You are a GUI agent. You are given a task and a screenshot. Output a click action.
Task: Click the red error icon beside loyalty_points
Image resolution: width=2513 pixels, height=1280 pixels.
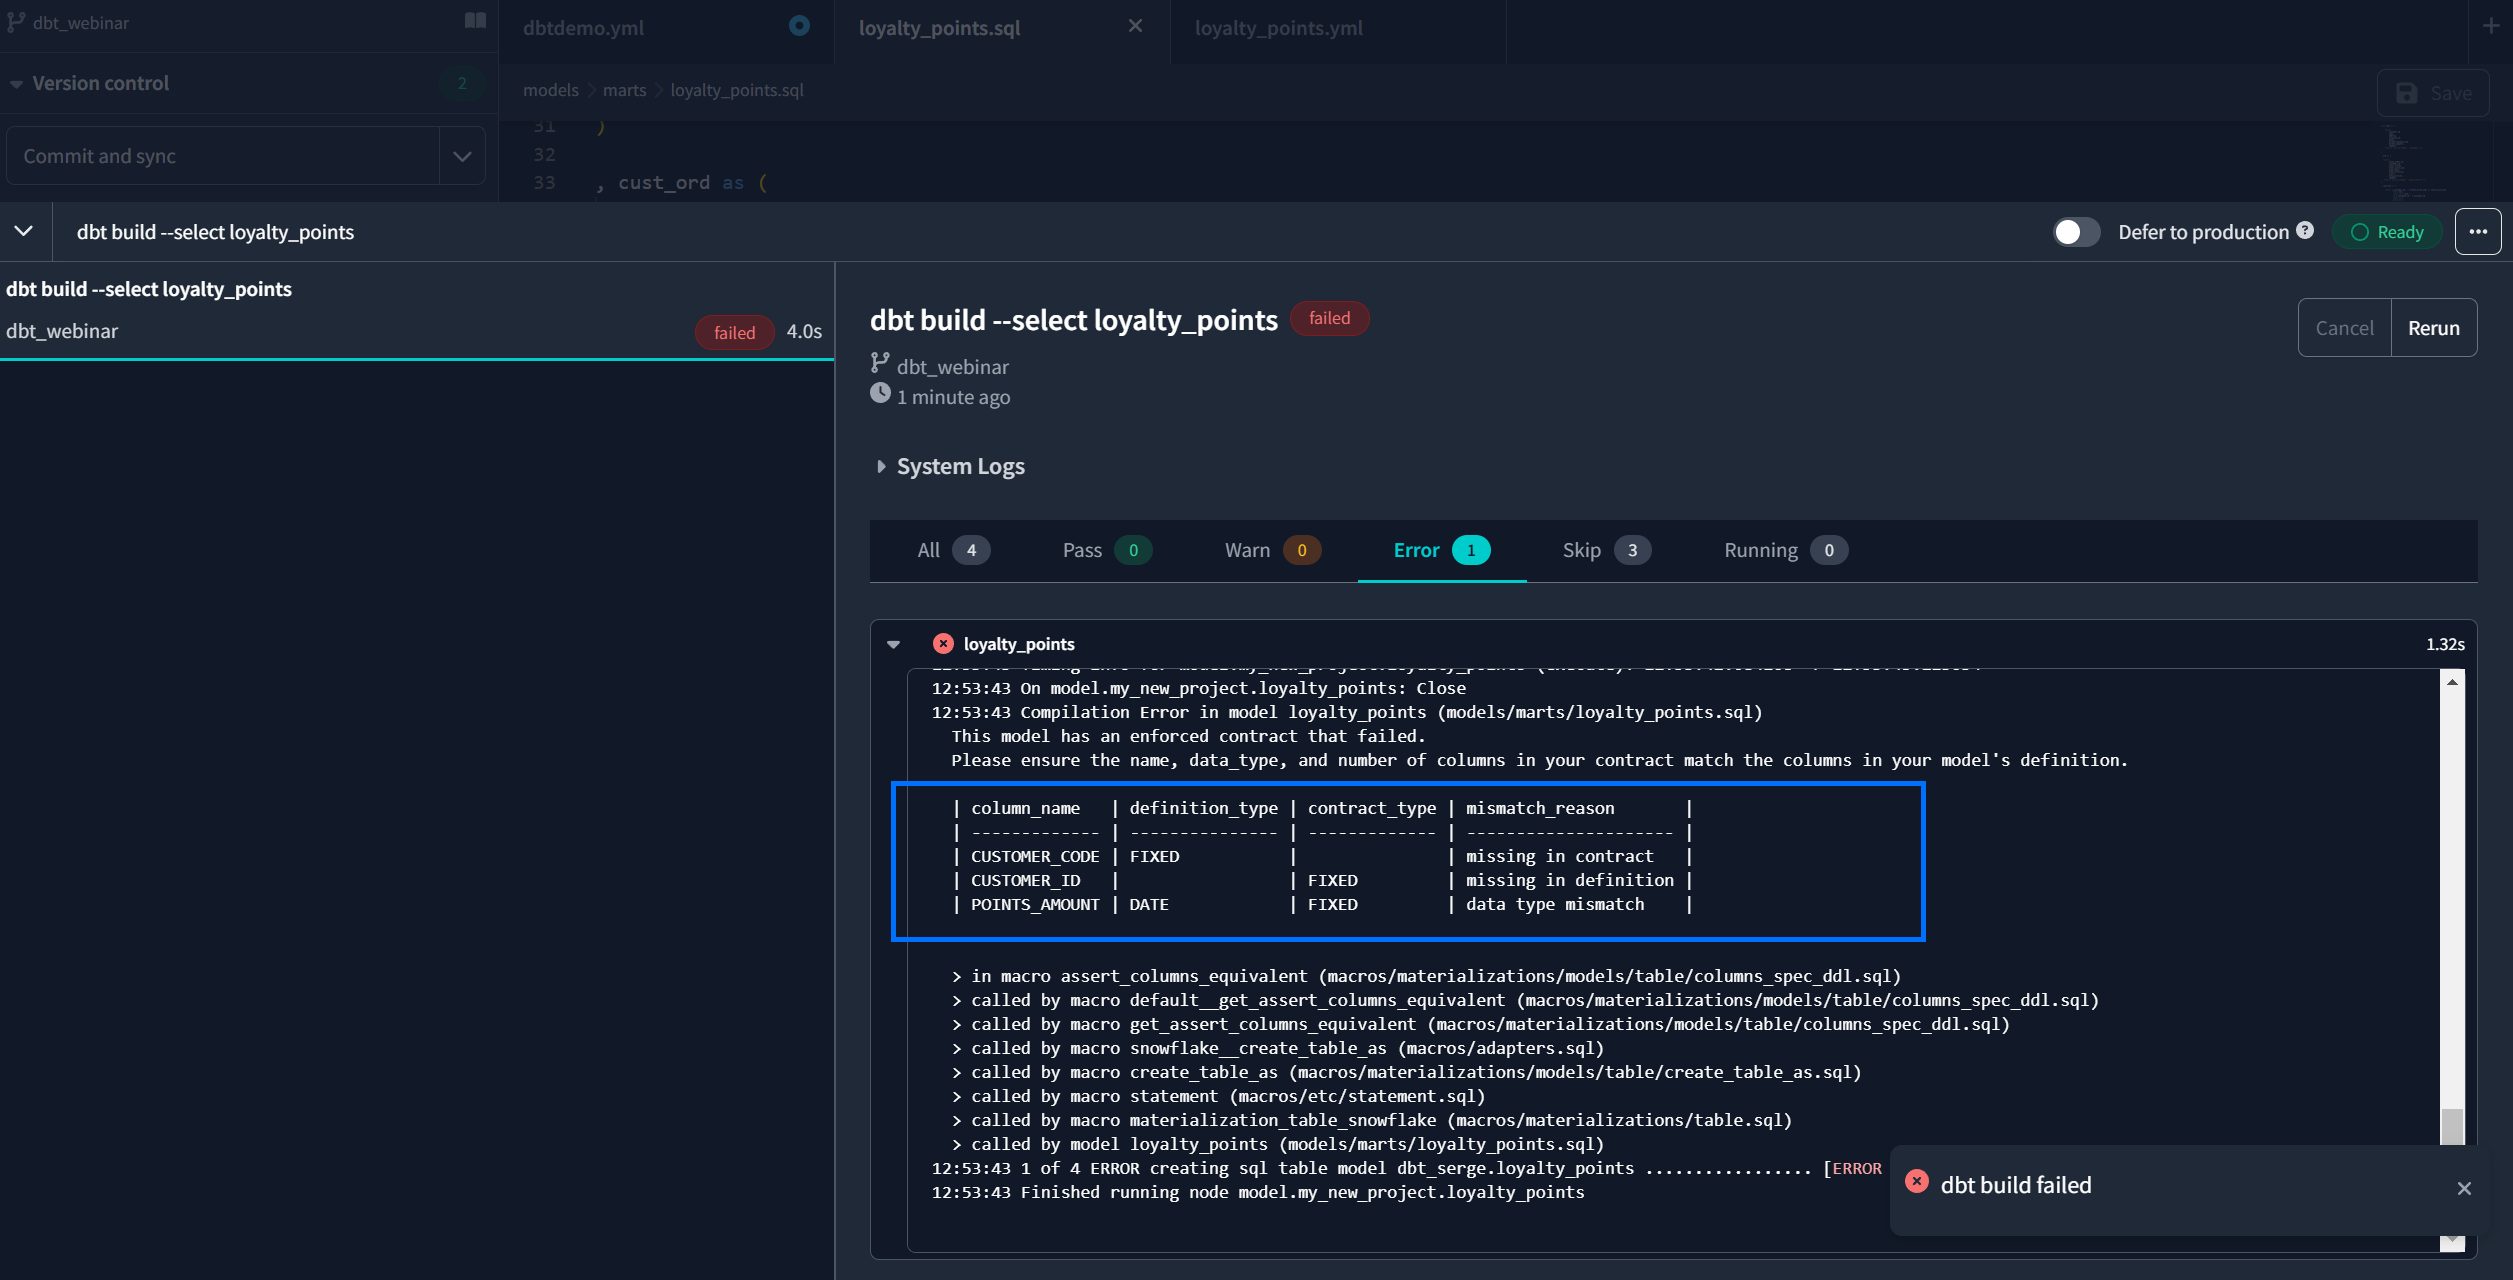coord(942,644)
